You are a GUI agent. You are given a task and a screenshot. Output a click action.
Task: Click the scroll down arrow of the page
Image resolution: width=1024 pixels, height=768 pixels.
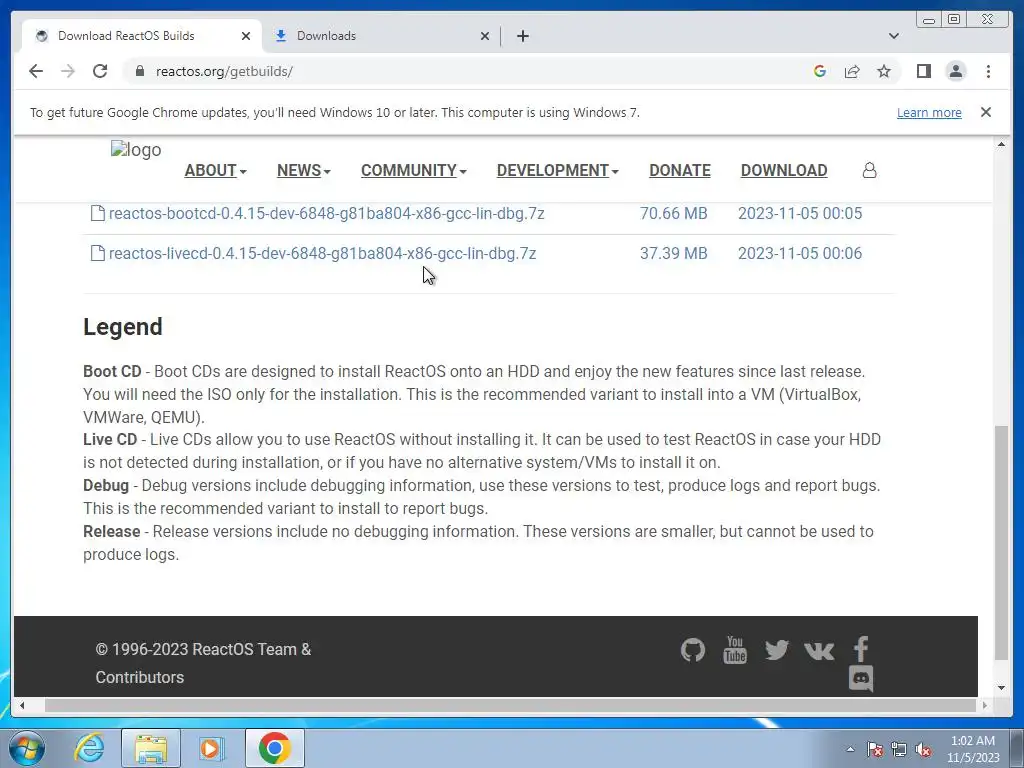click(1001, 687)
